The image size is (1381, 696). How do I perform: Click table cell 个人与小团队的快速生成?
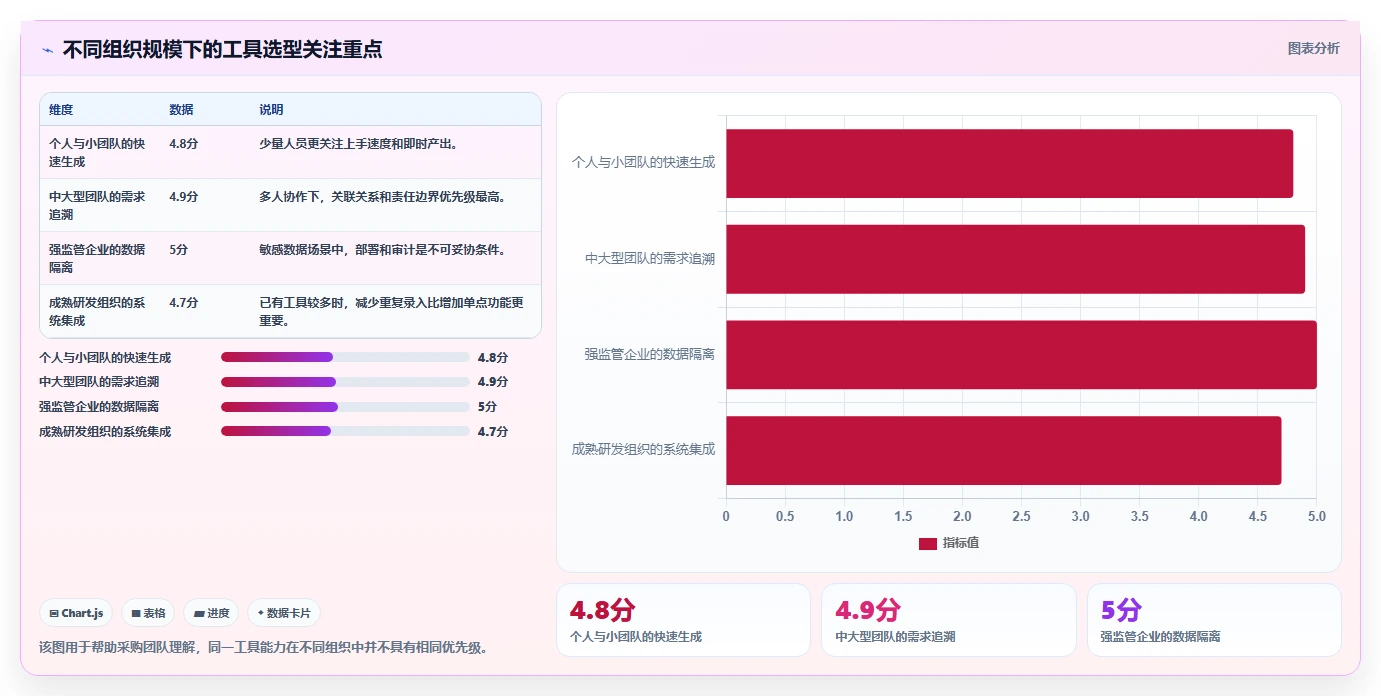[97, 152]
